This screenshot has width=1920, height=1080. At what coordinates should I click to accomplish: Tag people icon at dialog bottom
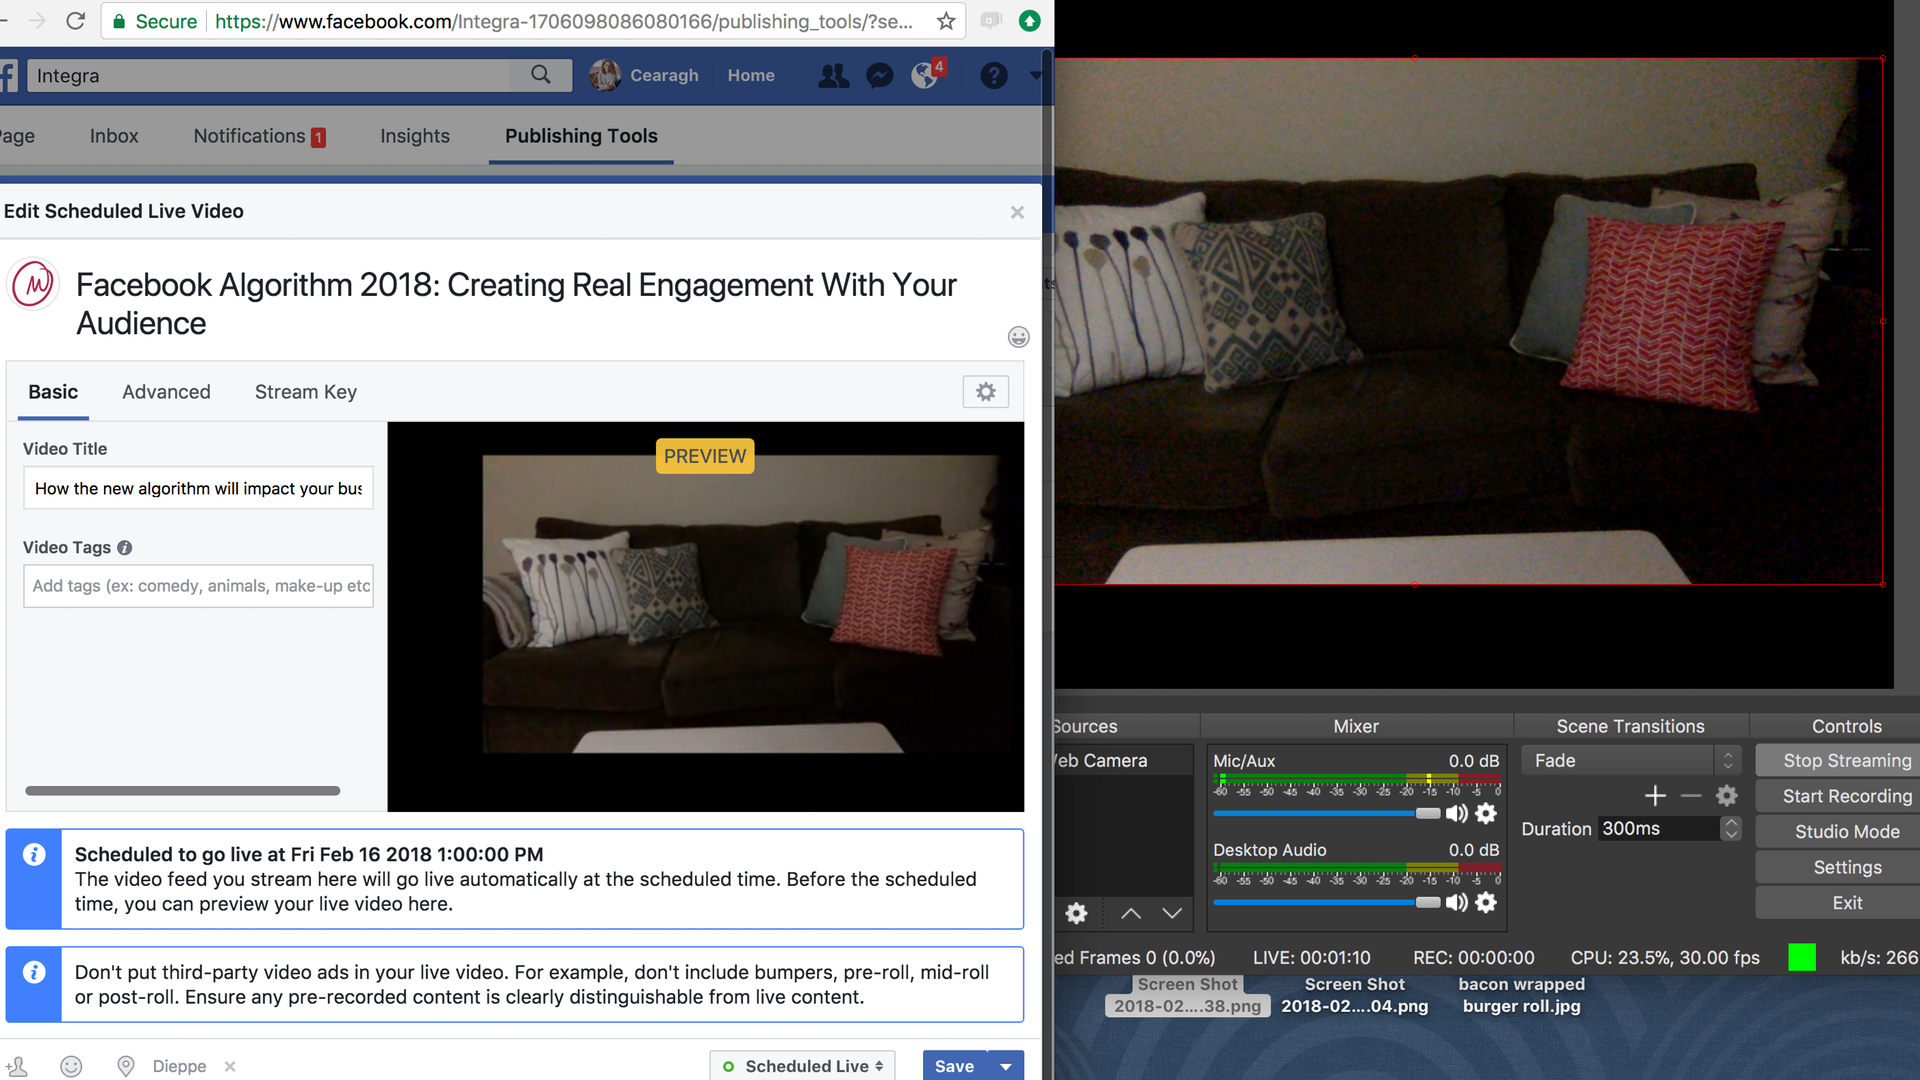coord(17,1066)
